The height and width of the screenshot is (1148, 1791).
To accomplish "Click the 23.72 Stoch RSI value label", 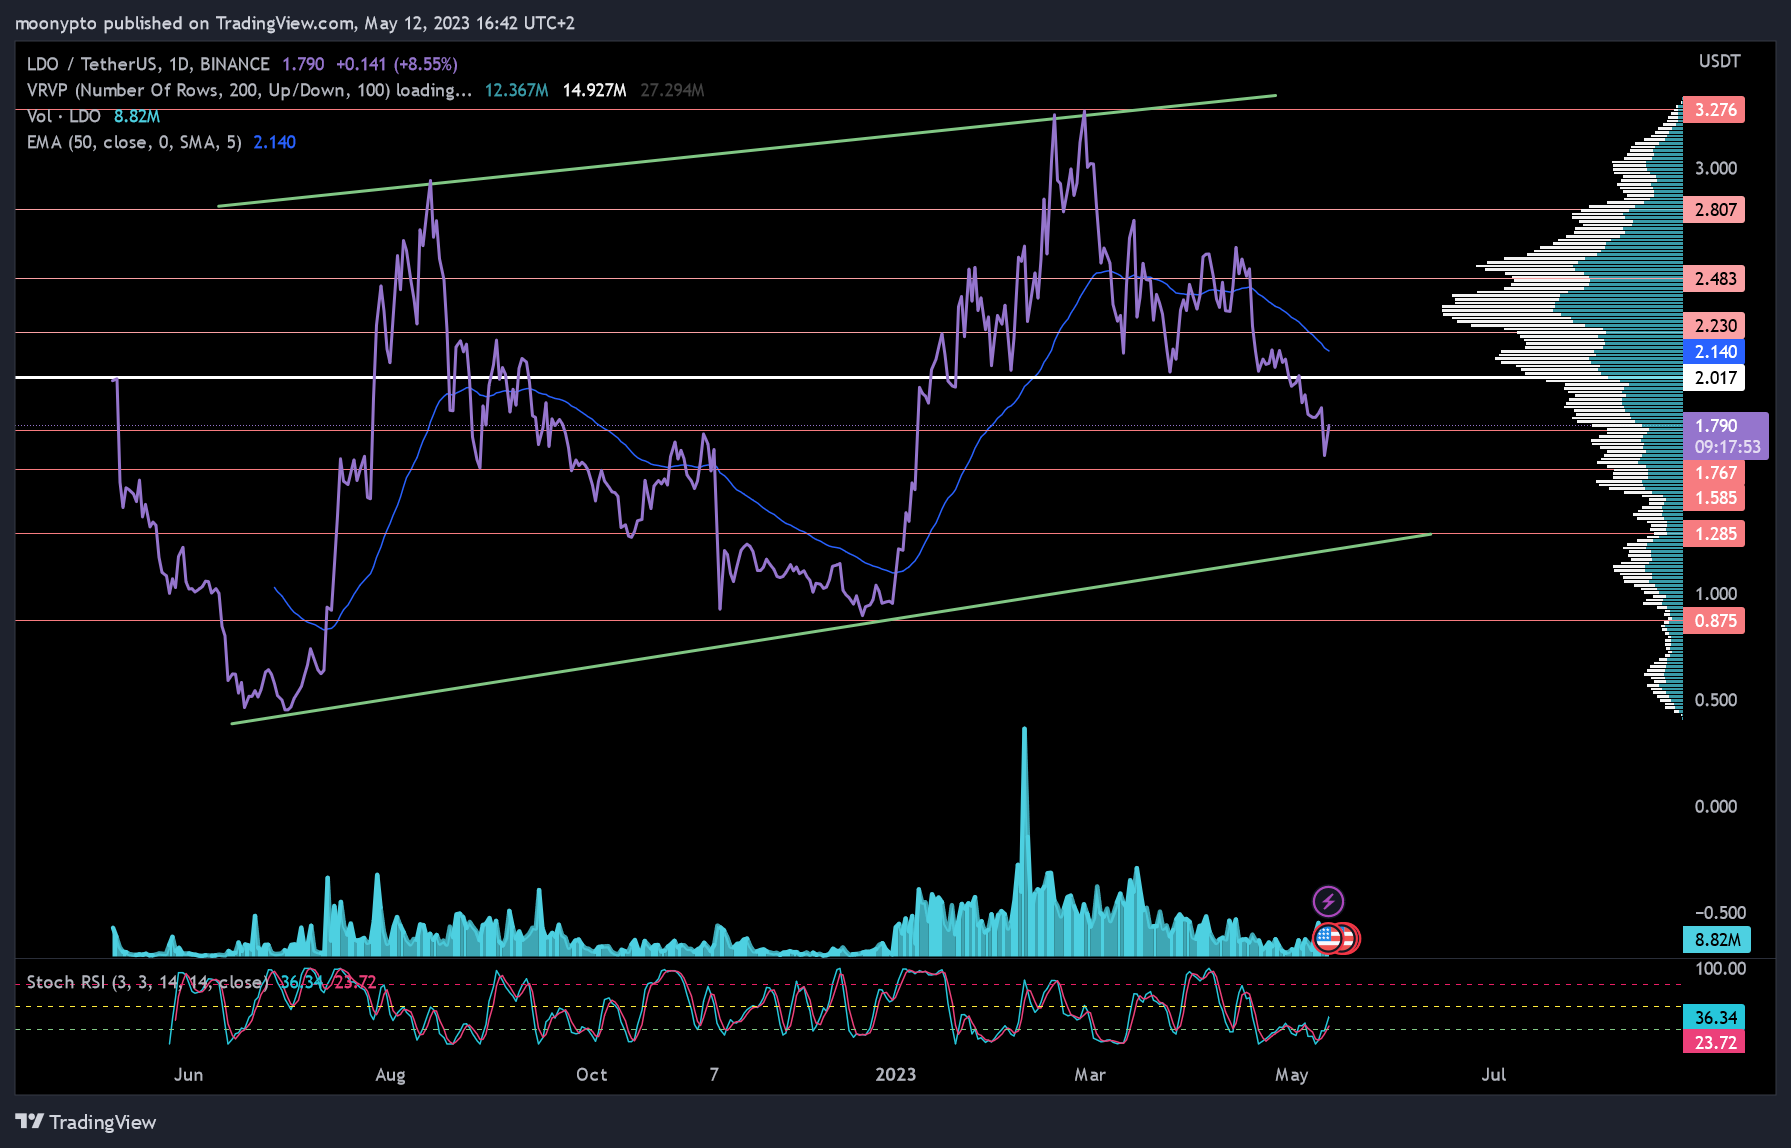I will [1714, 1043].
